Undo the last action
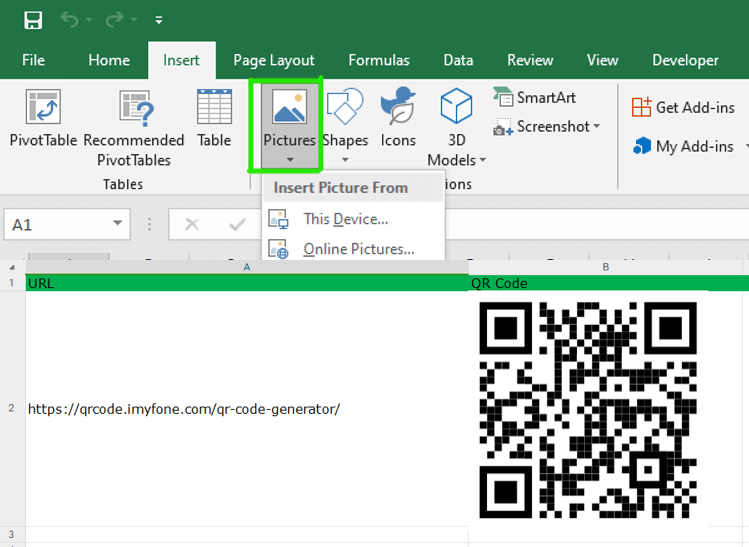This screenshot has width=749, height=547. click(x=70, y=20)
